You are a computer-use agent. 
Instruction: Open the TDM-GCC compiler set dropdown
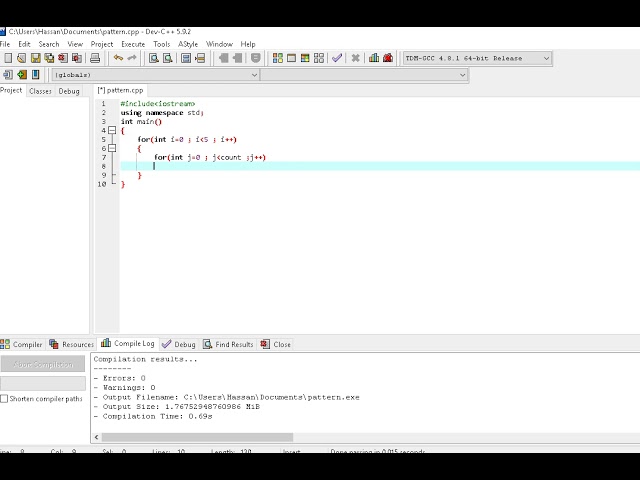(x=477, y=58)
